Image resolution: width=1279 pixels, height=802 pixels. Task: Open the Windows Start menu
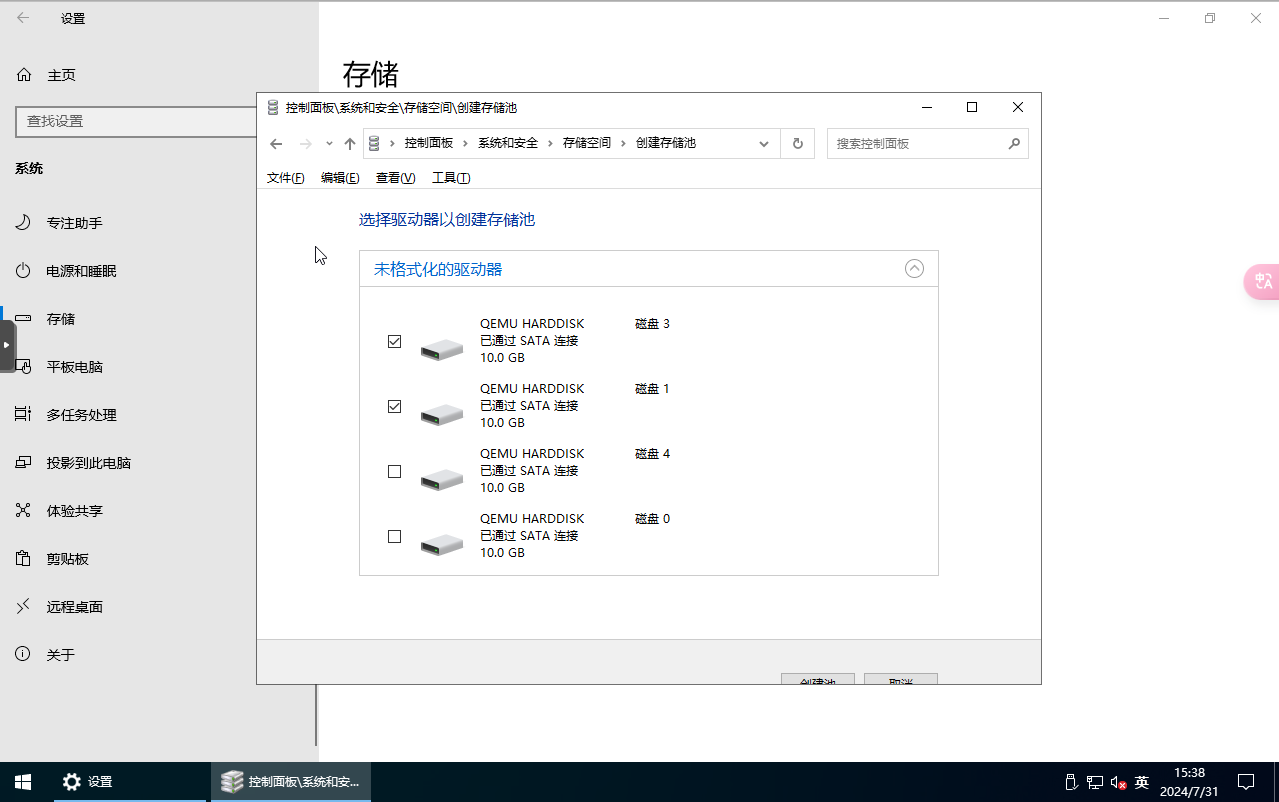point(22,782)
